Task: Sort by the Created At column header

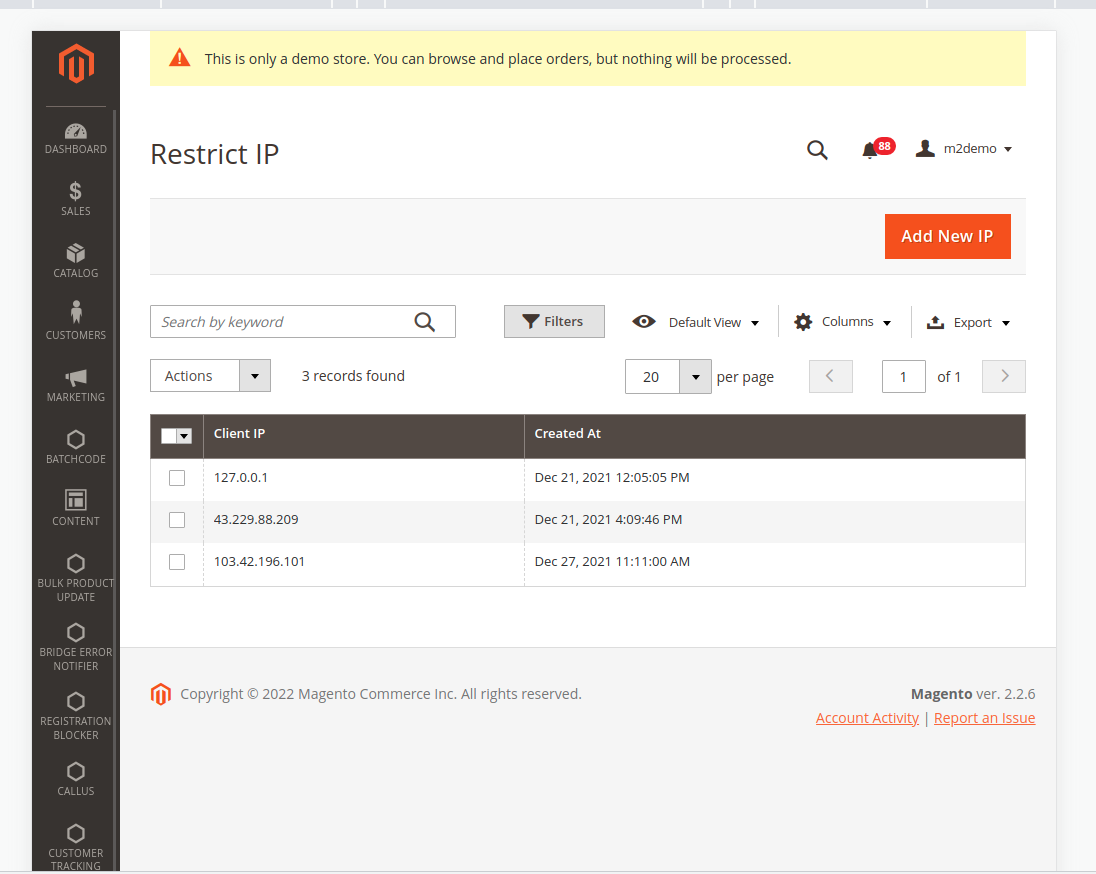Action: click(568, 434)
